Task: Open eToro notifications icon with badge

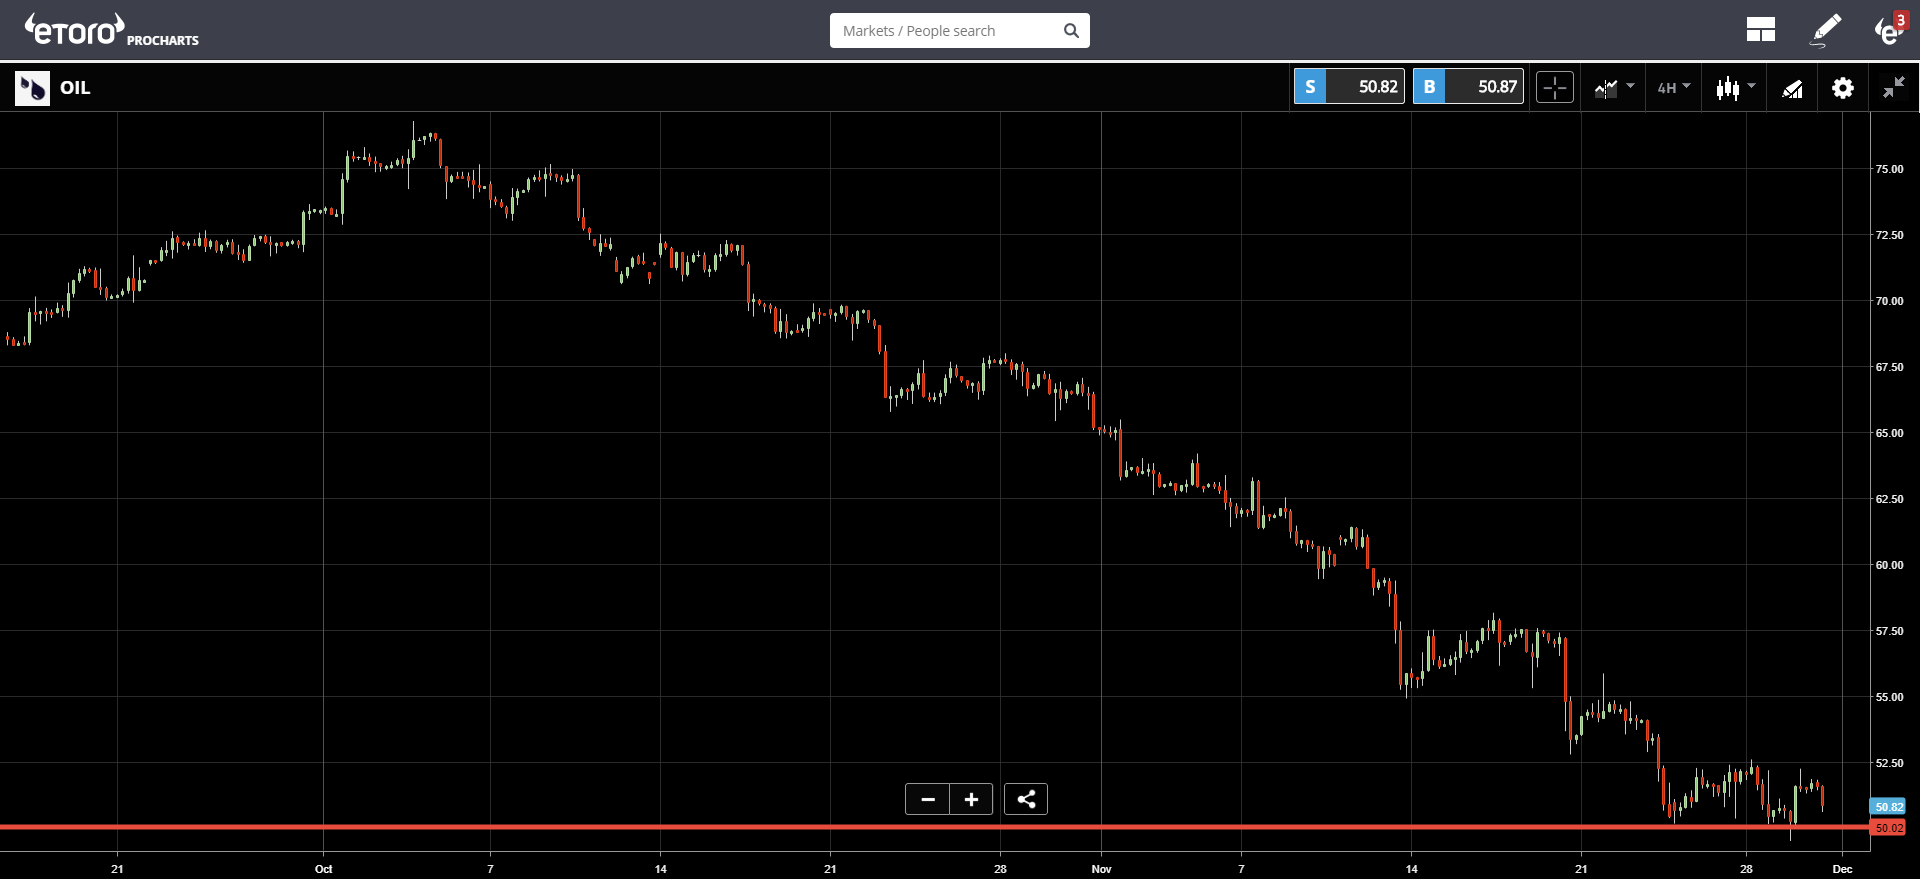Action: [1890, 29]
